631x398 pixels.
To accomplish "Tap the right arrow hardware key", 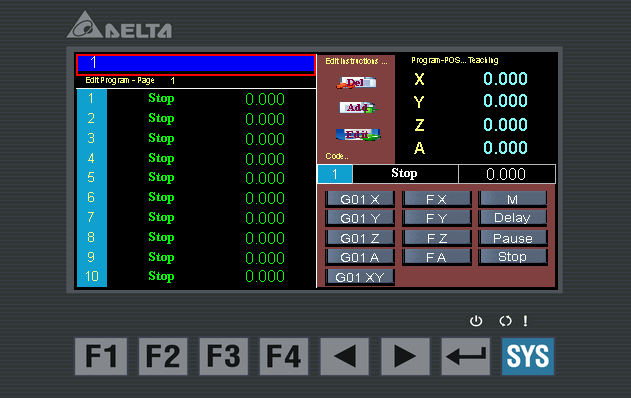I will 405,357.
